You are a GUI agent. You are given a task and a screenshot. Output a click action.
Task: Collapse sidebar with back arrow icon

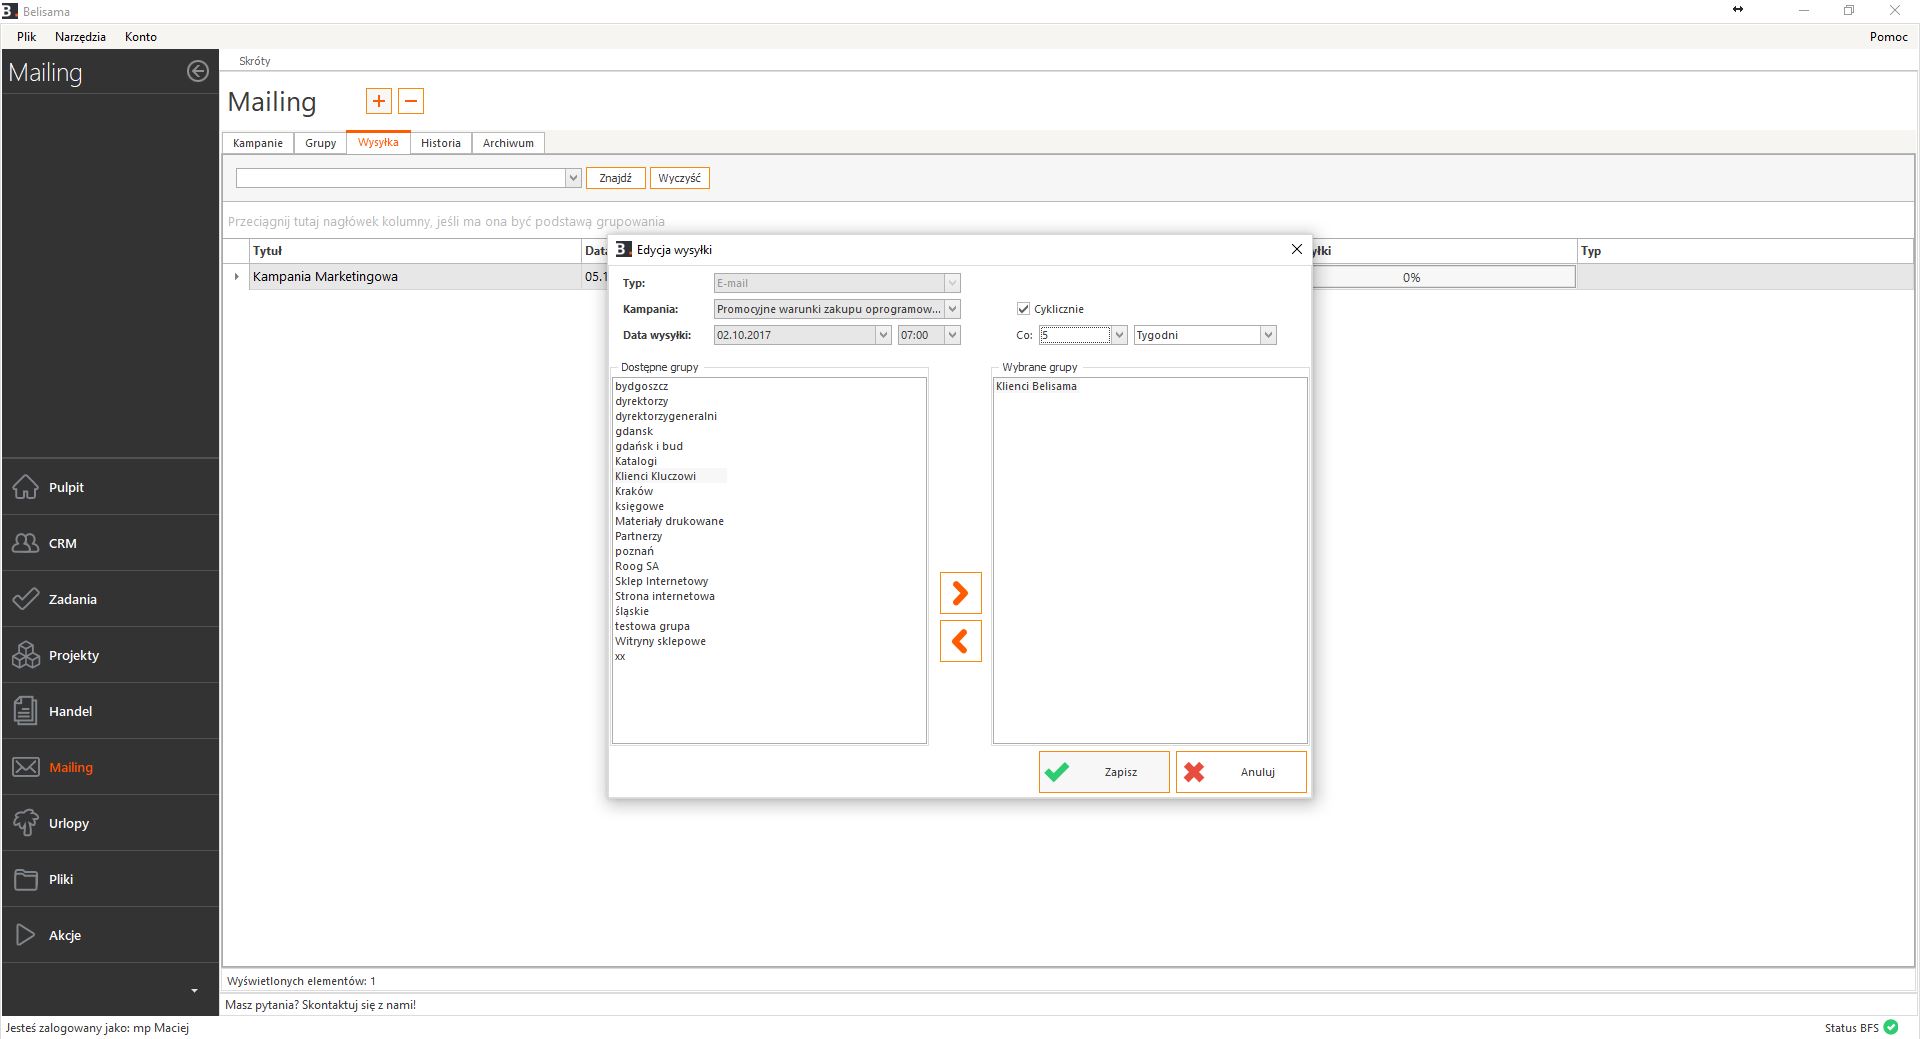click(x=198, y=71)
